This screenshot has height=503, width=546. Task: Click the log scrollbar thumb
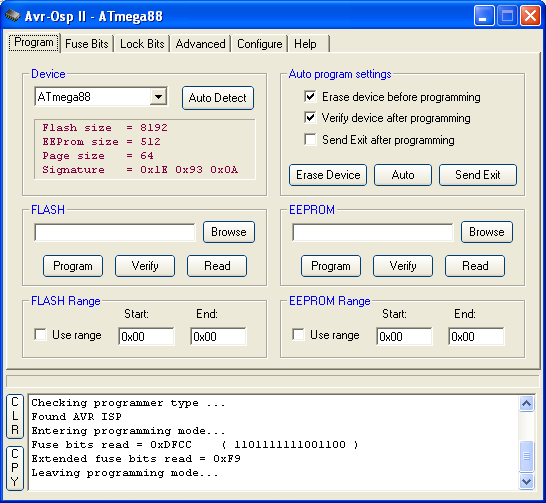coord(526,456)
